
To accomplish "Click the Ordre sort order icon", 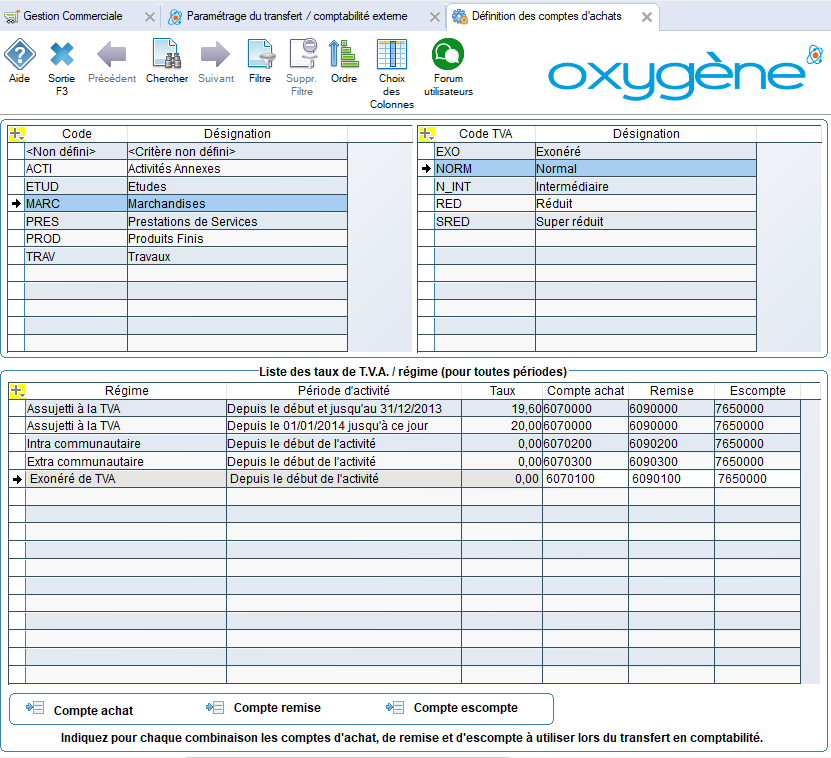I will [x=343, y=55].
